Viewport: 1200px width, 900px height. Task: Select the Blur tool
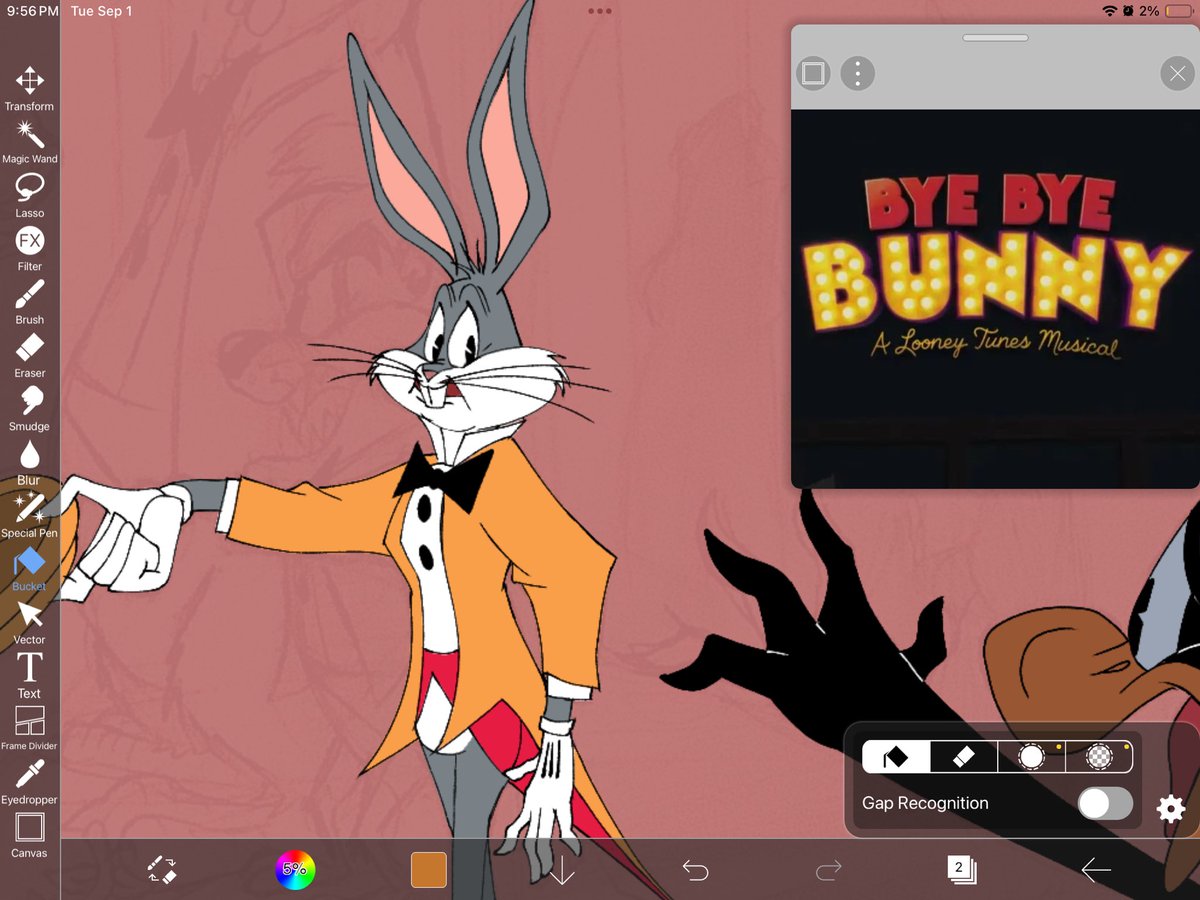tap(29, 462)
